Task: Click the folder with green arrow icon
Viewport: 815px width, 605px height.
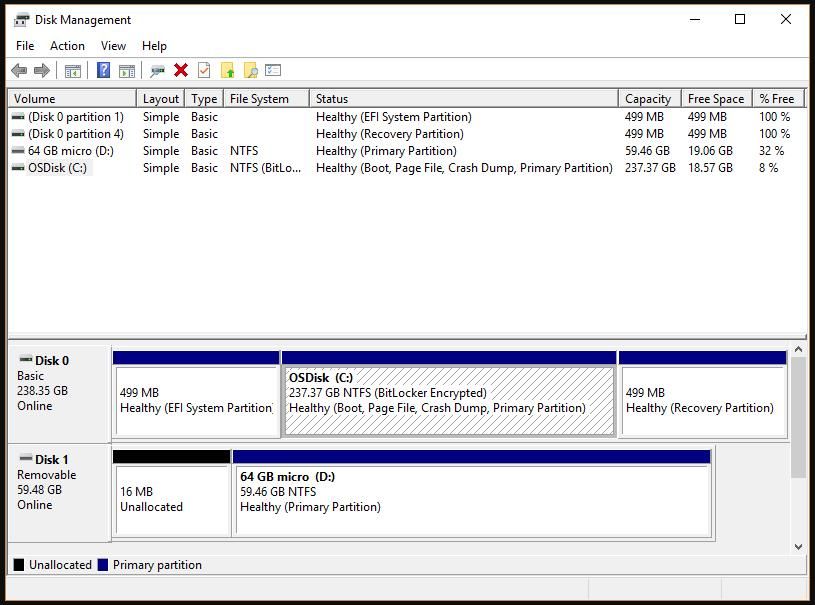Action: [227, 70]
